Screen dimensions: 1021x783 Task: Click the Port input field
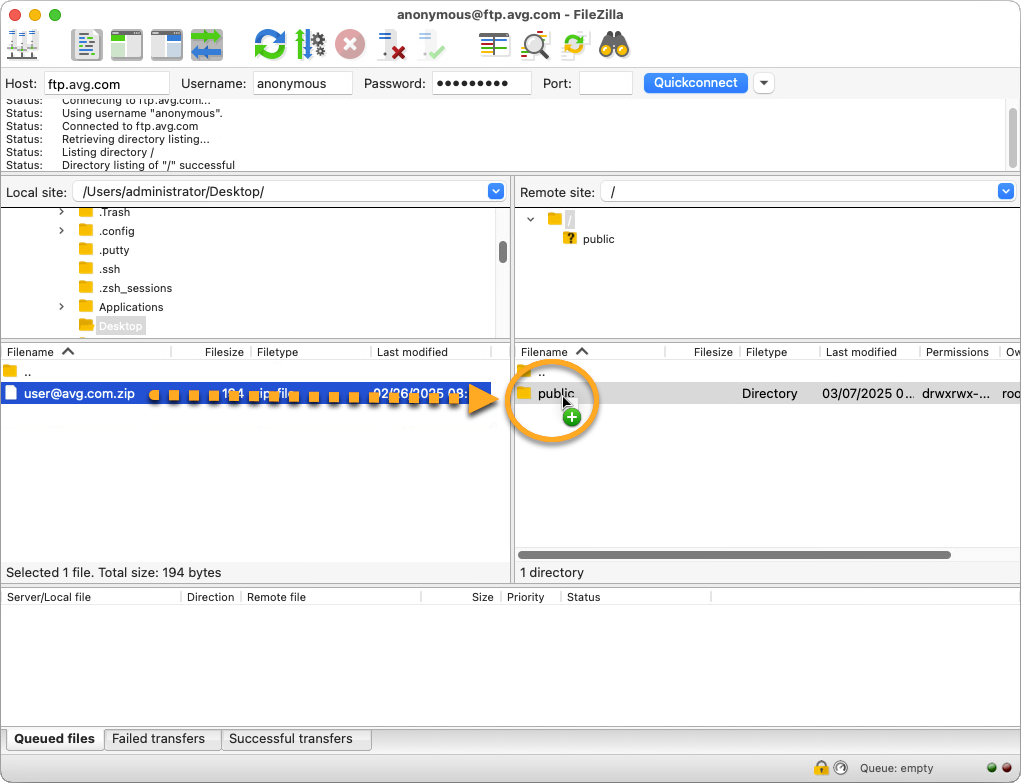point(605,84)
